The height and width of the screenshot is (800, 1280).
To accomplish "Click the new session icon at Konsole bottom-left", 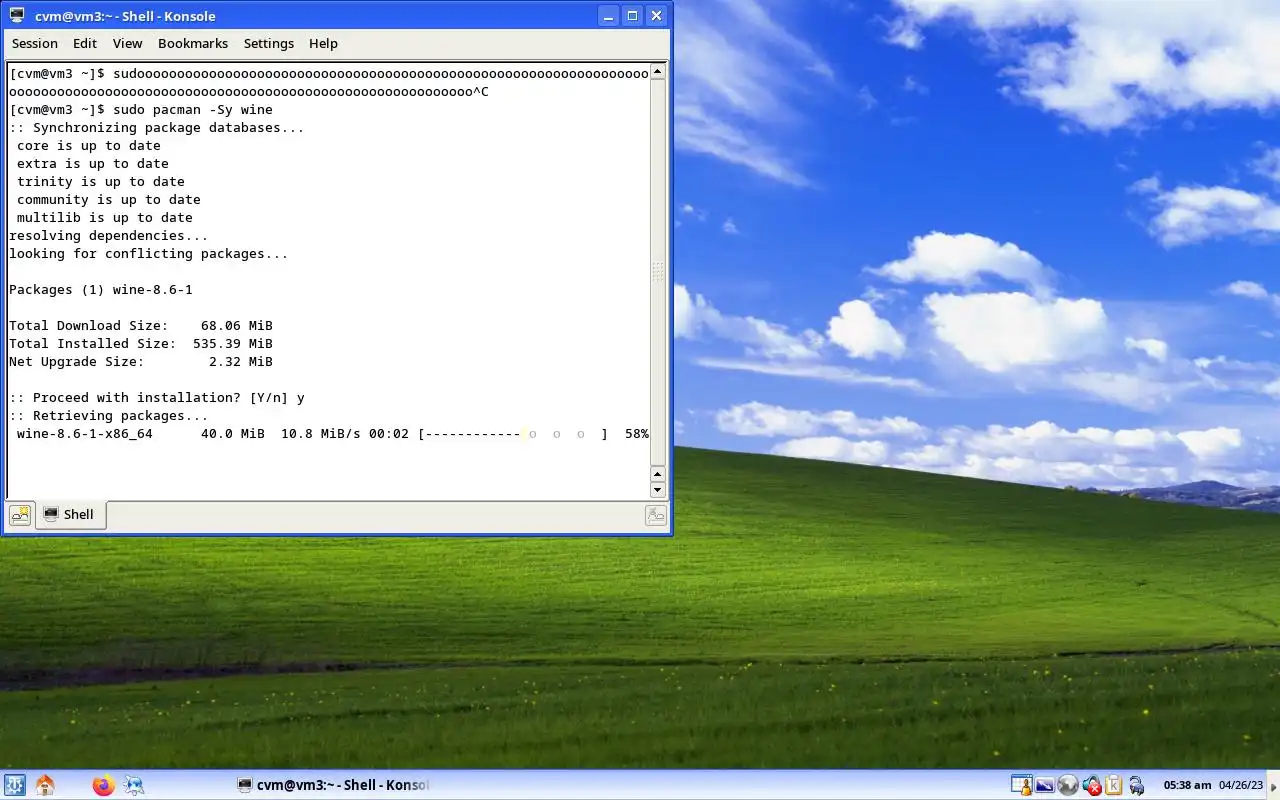I will [20, 515].
